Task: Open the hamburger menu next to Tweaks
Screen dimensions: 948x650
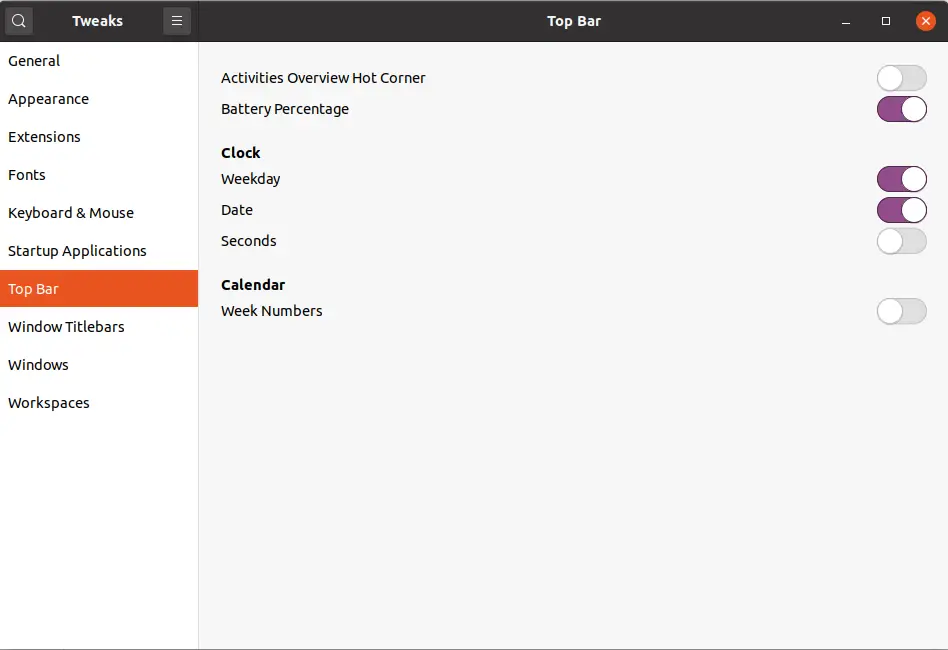Action: (177, 21)
